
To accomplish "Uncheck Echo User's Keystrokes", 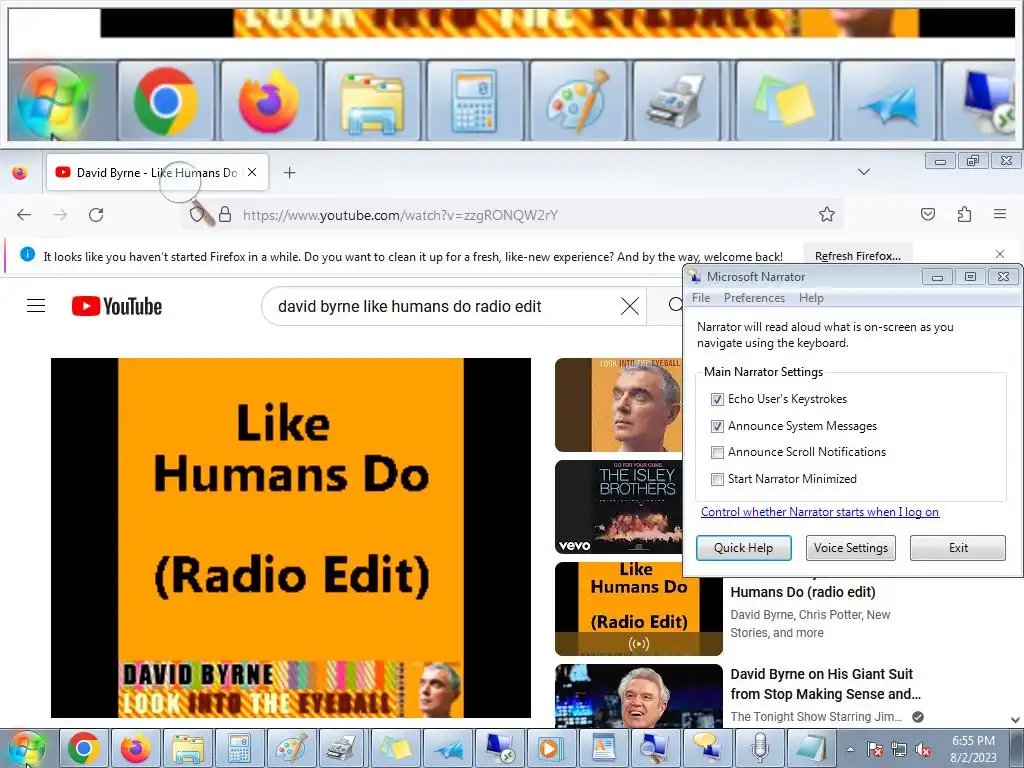I will (717, 399).
